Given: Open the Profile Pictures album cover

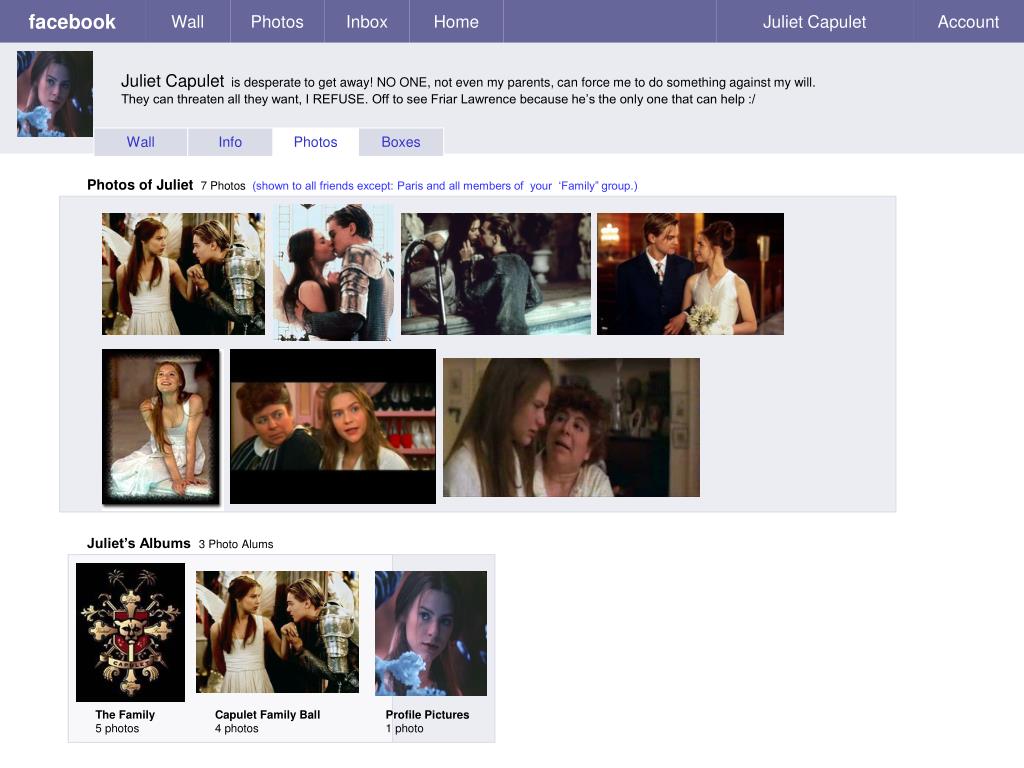Looking at the screenshot, I should pyautogui.click(x=431, y=633).
